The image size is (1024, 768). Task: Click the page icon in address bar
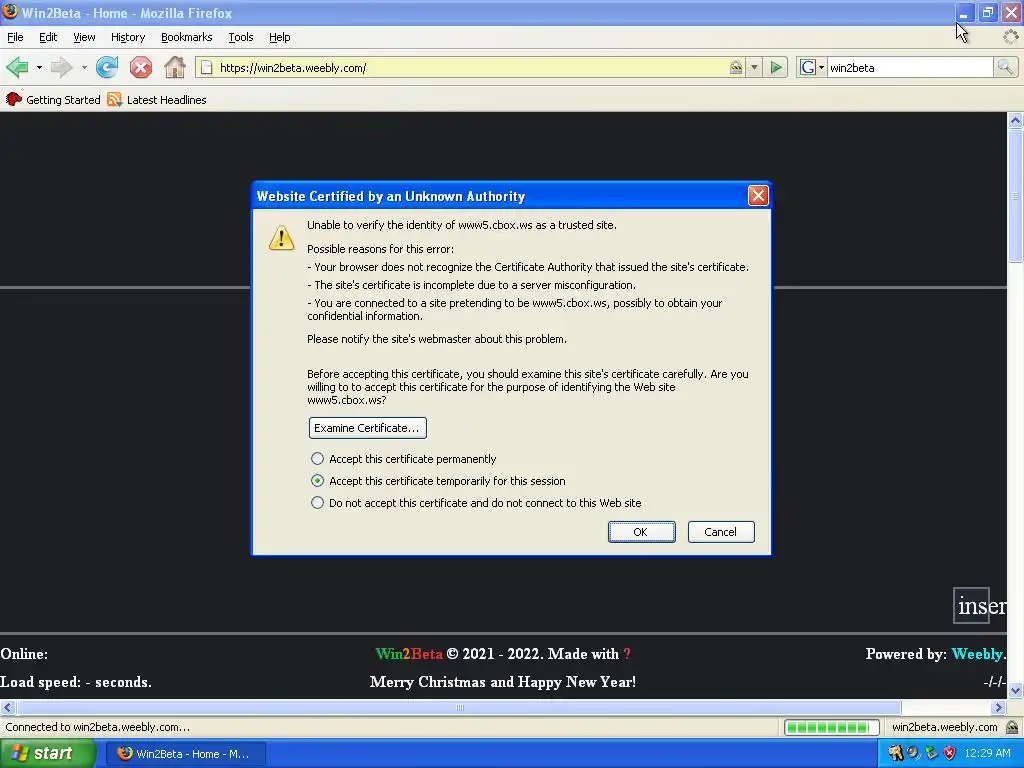tap(206, 67)
